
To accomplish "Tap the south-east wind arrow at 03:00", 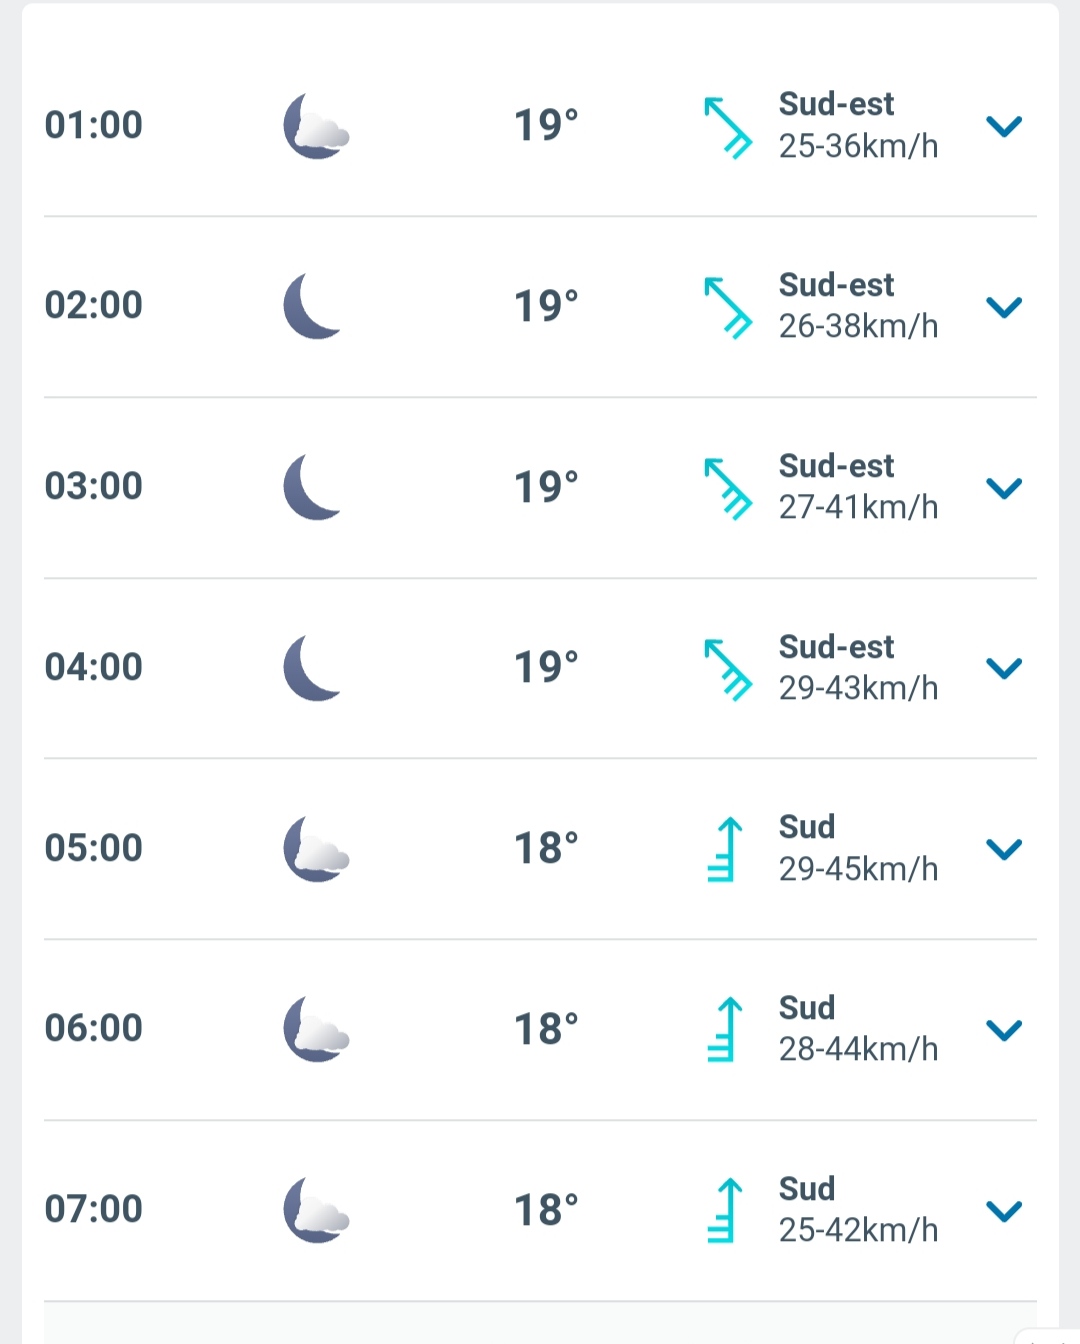I will click(x=728, y=488).
